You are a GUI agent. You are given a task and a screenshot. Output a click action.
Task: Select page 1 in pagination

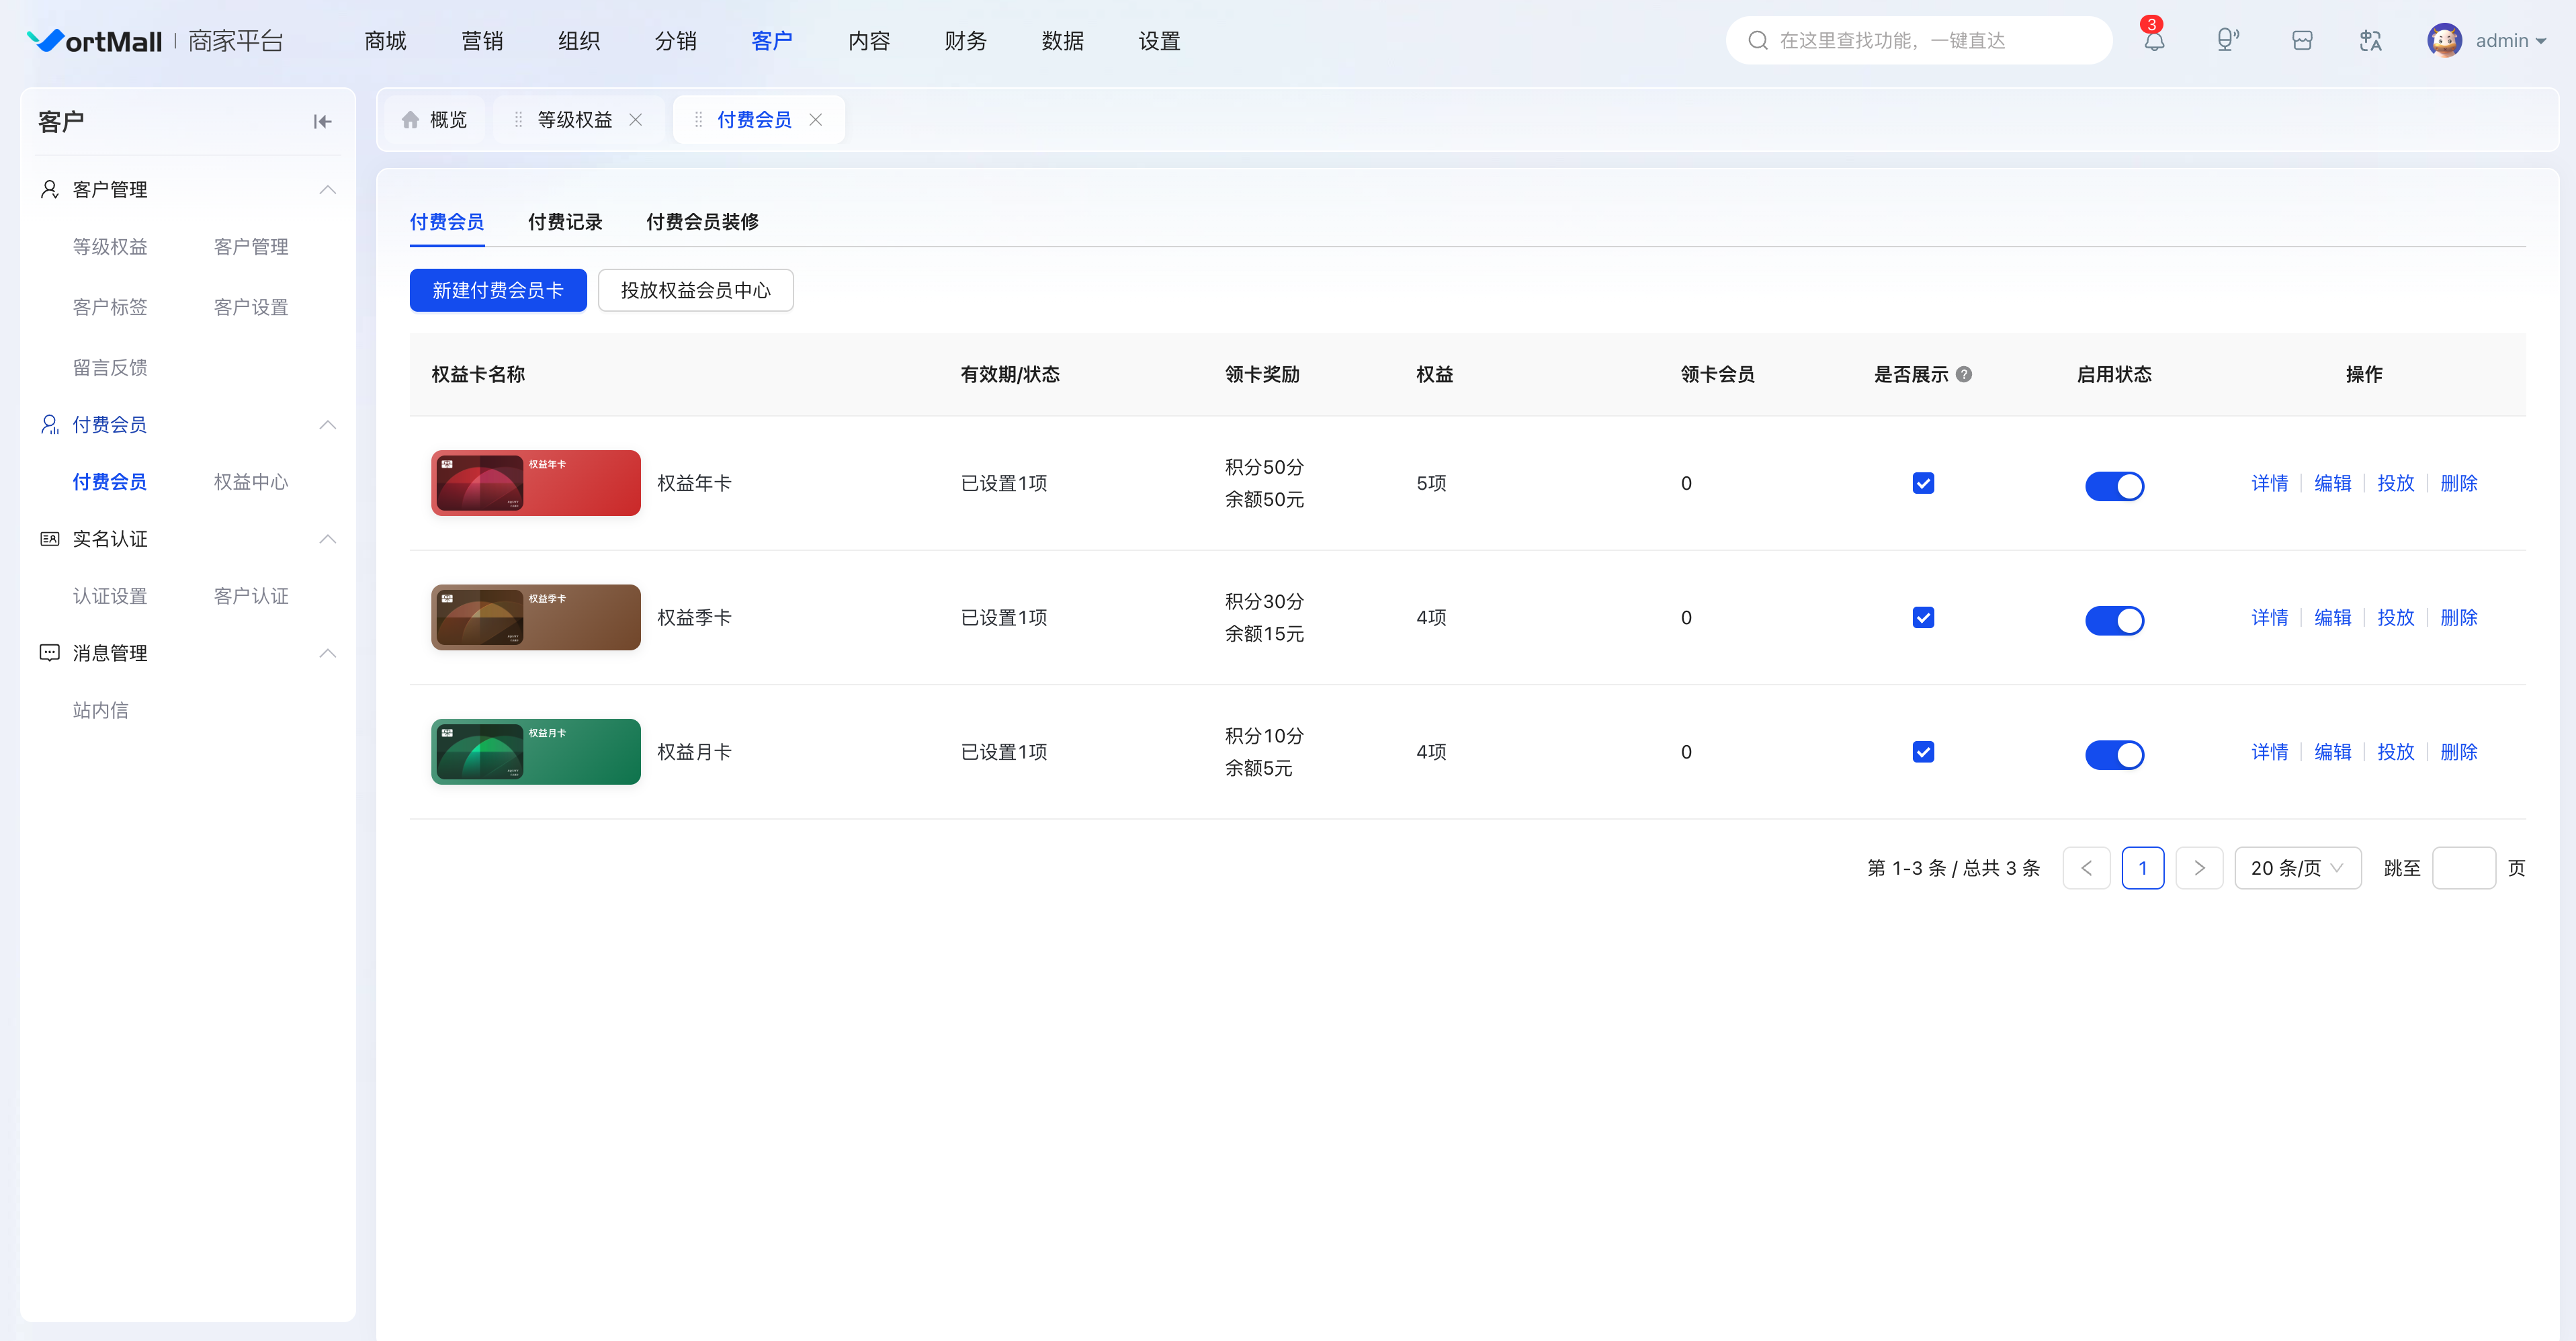pos(2142,867)
